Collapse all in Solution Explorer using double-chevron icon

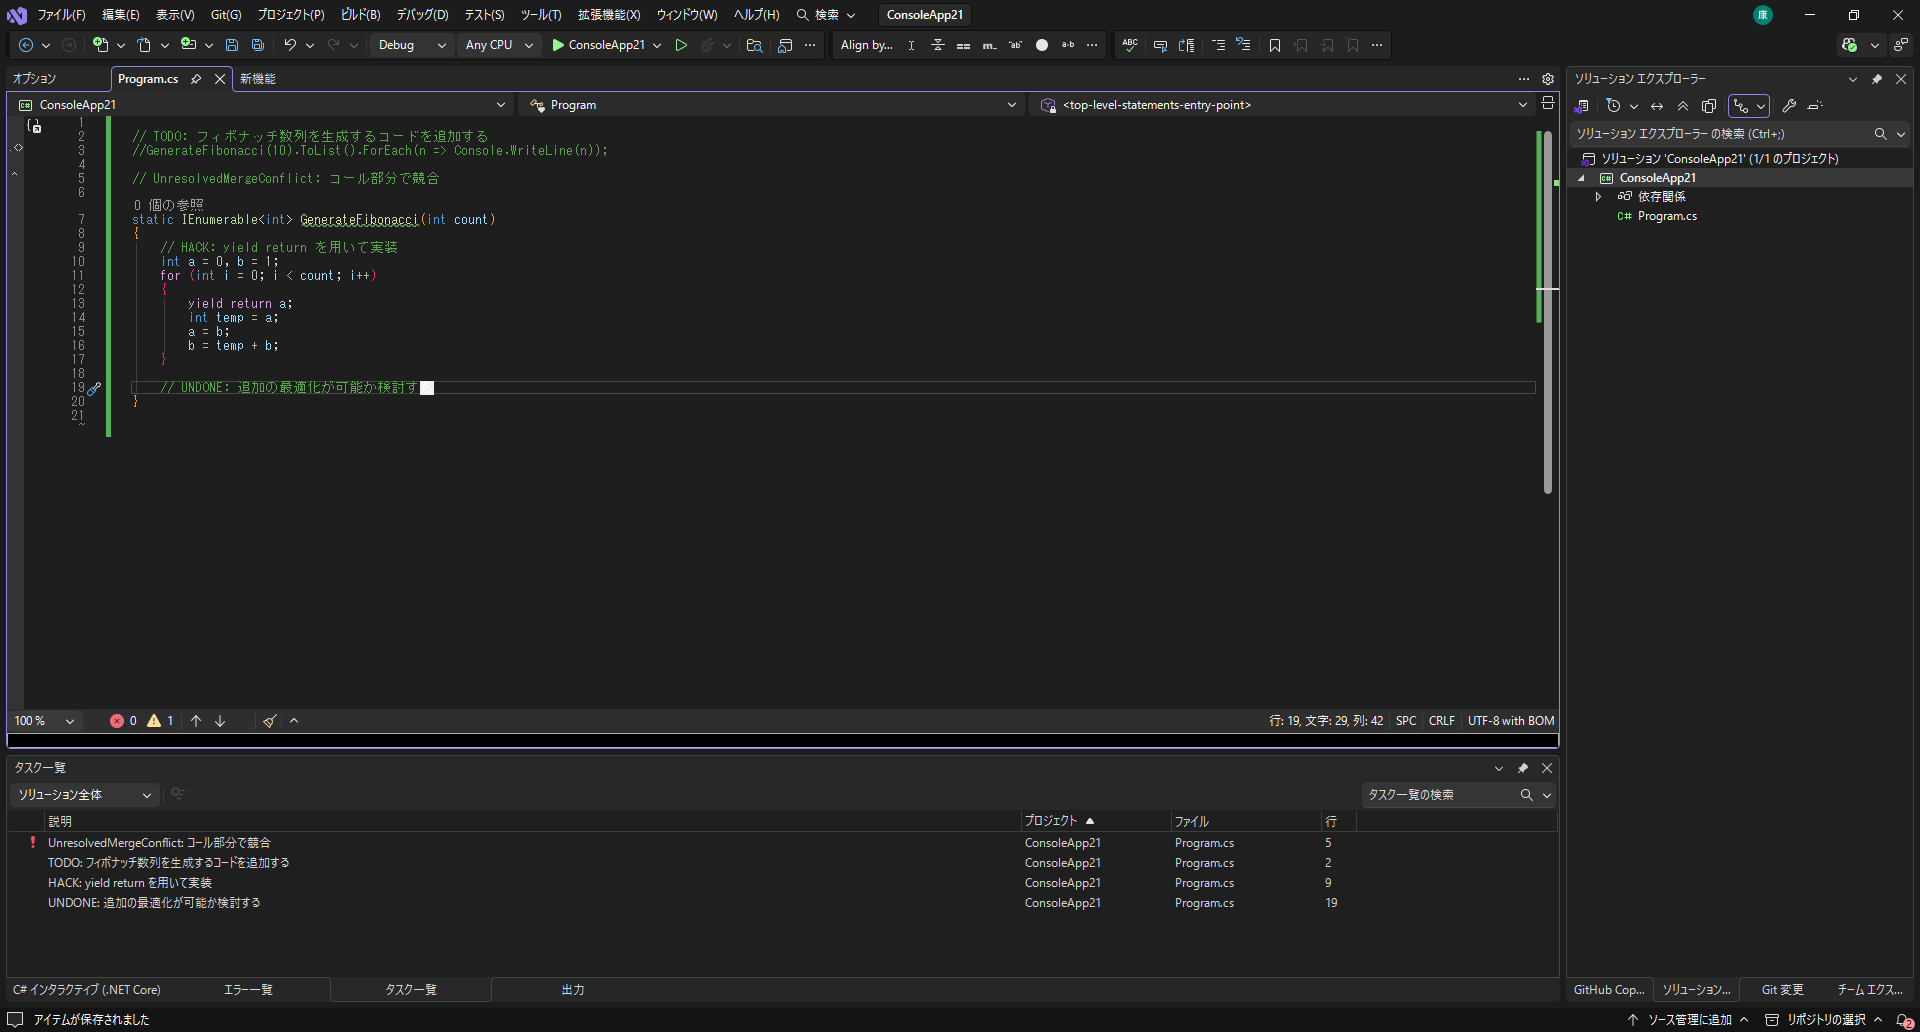[x=1683, y=106]
